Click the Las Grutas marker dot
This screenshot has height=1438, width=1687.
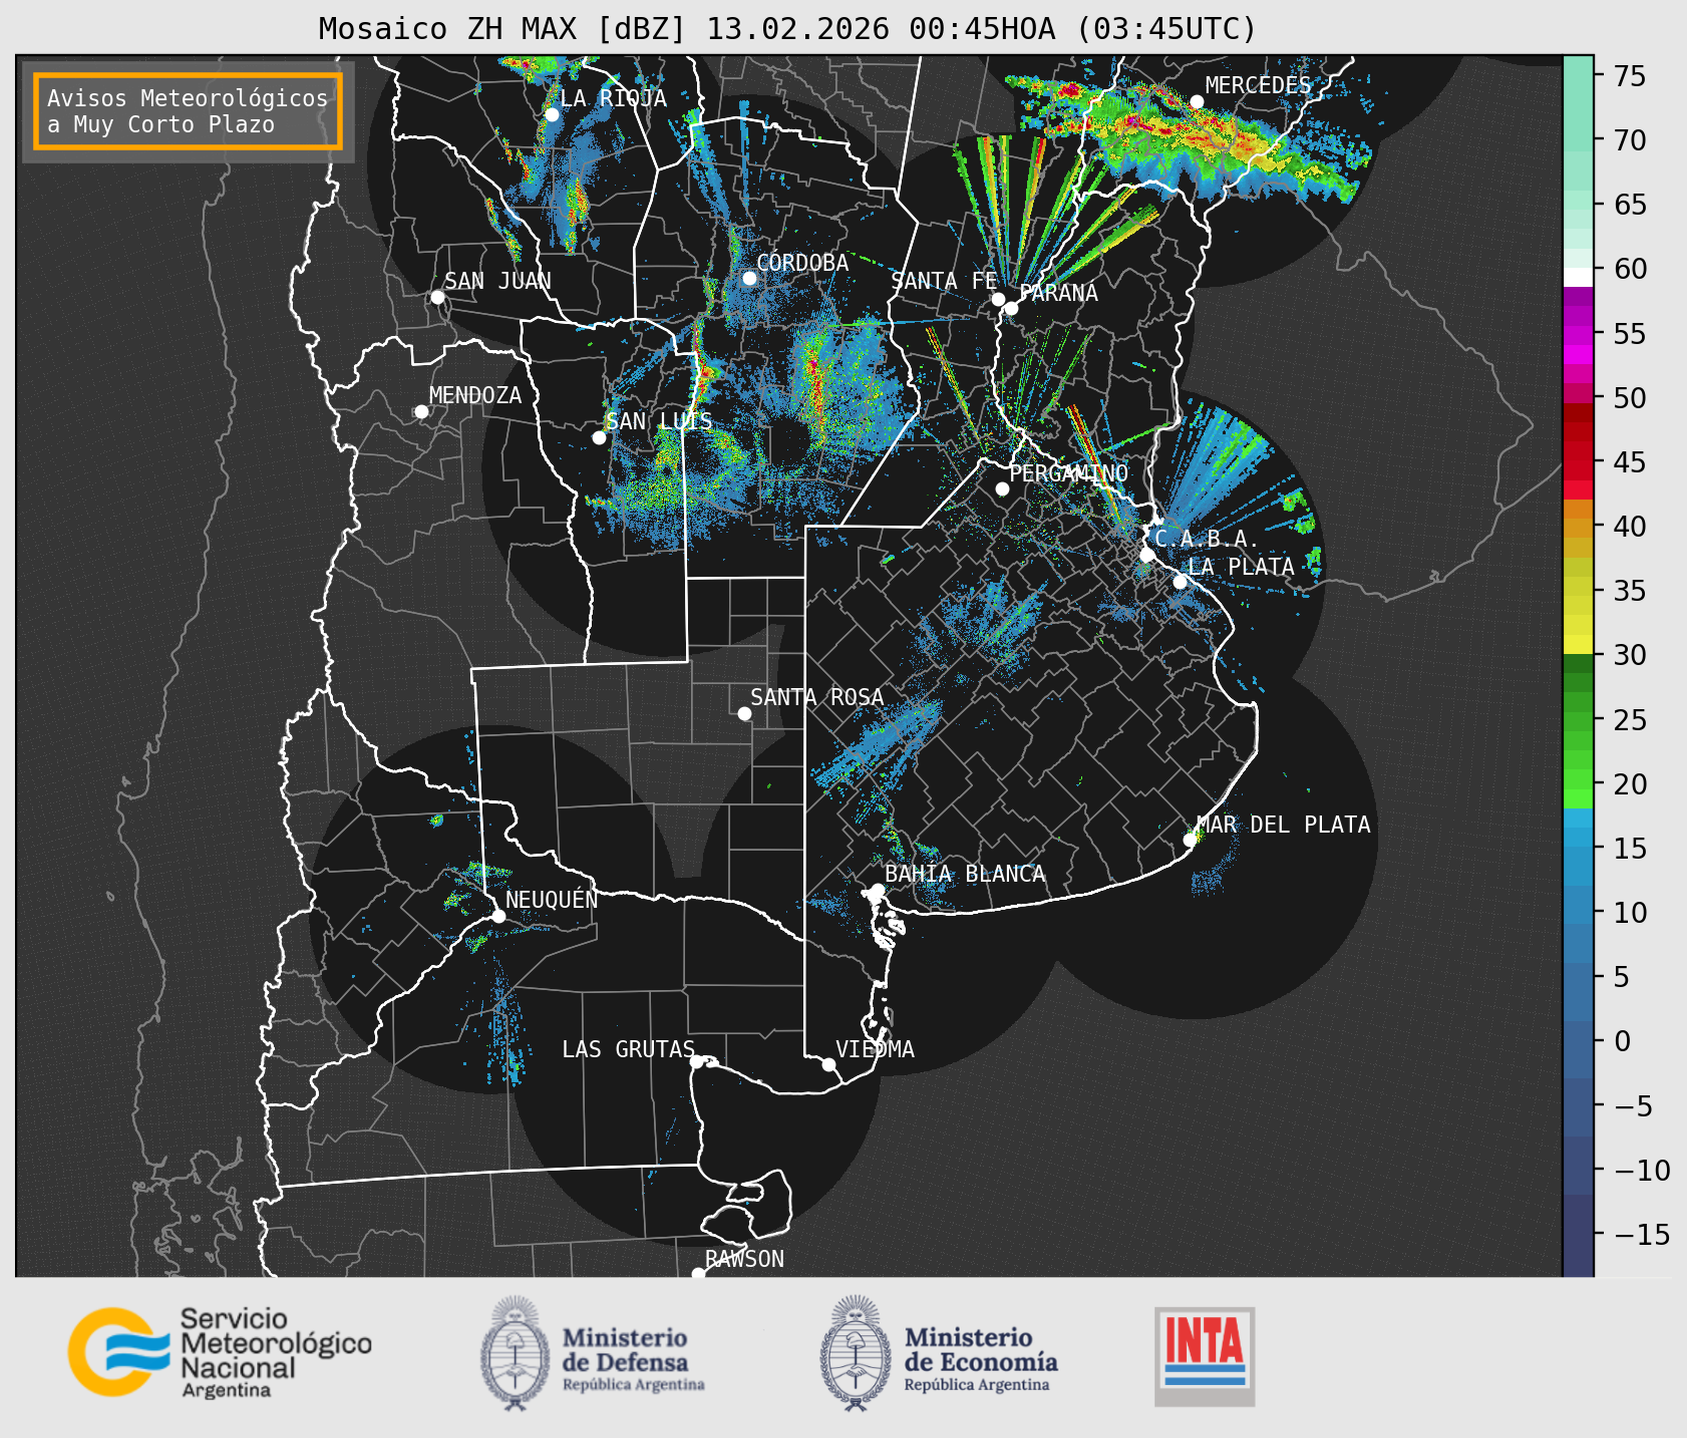pyautogui.click(x=697, y=1062)
